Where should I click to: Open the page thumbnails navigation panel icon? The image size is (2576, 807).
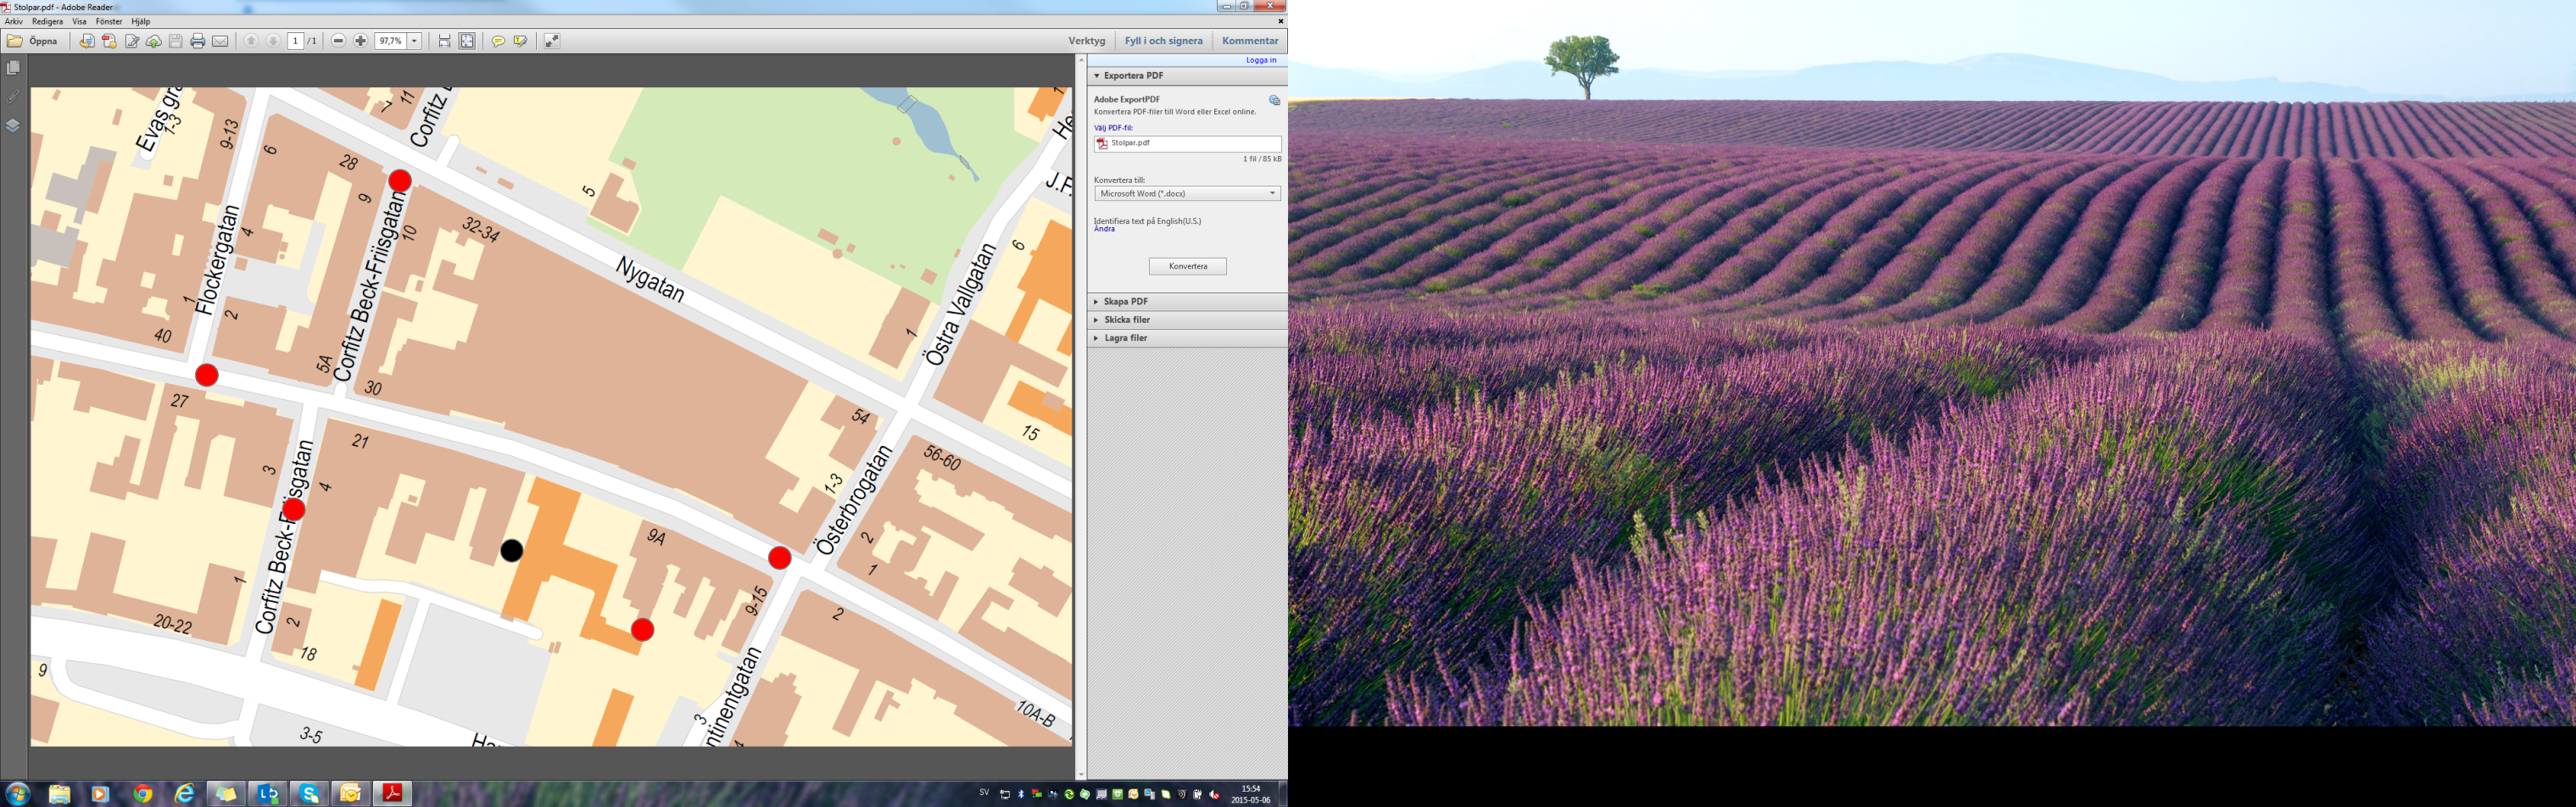coord(13,68)
